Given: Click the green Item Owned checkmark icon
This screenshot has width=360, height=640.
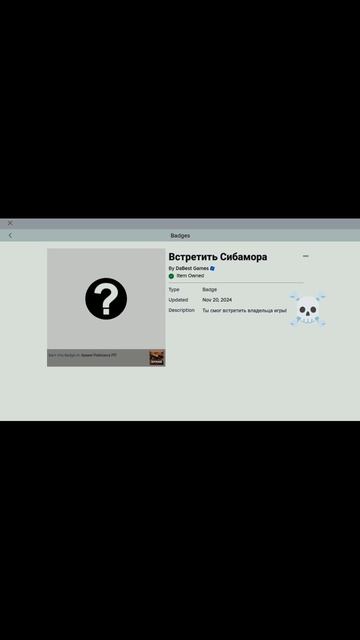Looking at the screenshot, I should pyautogui.click(x=171, y=276).
